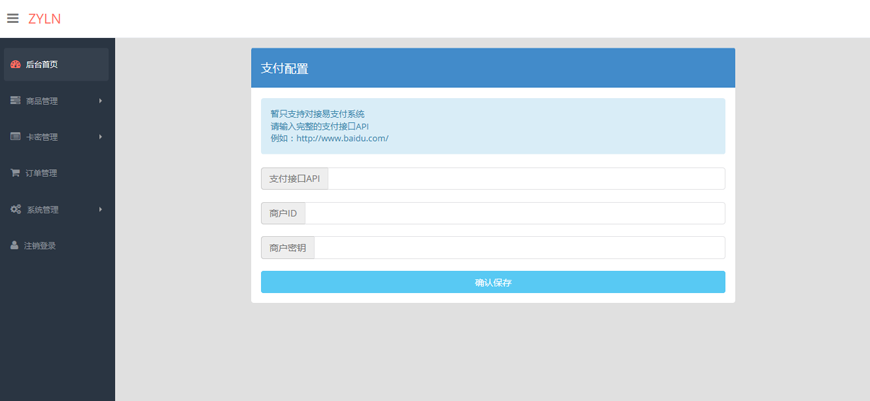The height and width of the screenshot is (401, 870).
Task: Expand the 商品管理 submenu arrow
Action: (x=100, y=101)
